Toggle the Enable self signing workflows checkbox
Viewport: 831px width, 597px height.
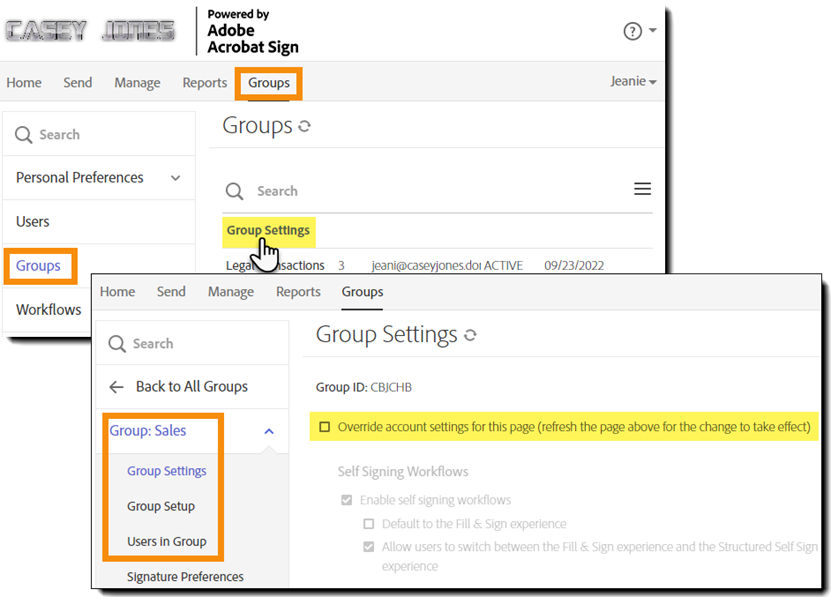[347, 500]
